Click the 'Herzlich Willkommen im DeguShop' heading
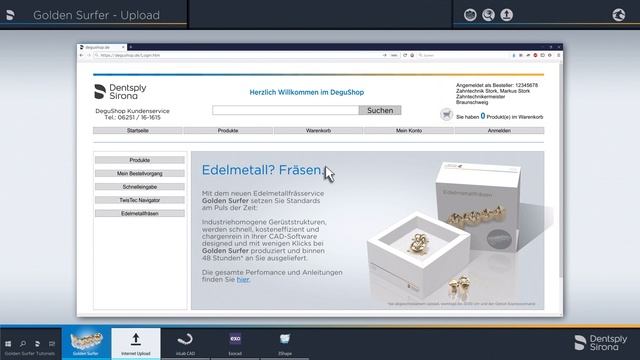 coord(307,92)
